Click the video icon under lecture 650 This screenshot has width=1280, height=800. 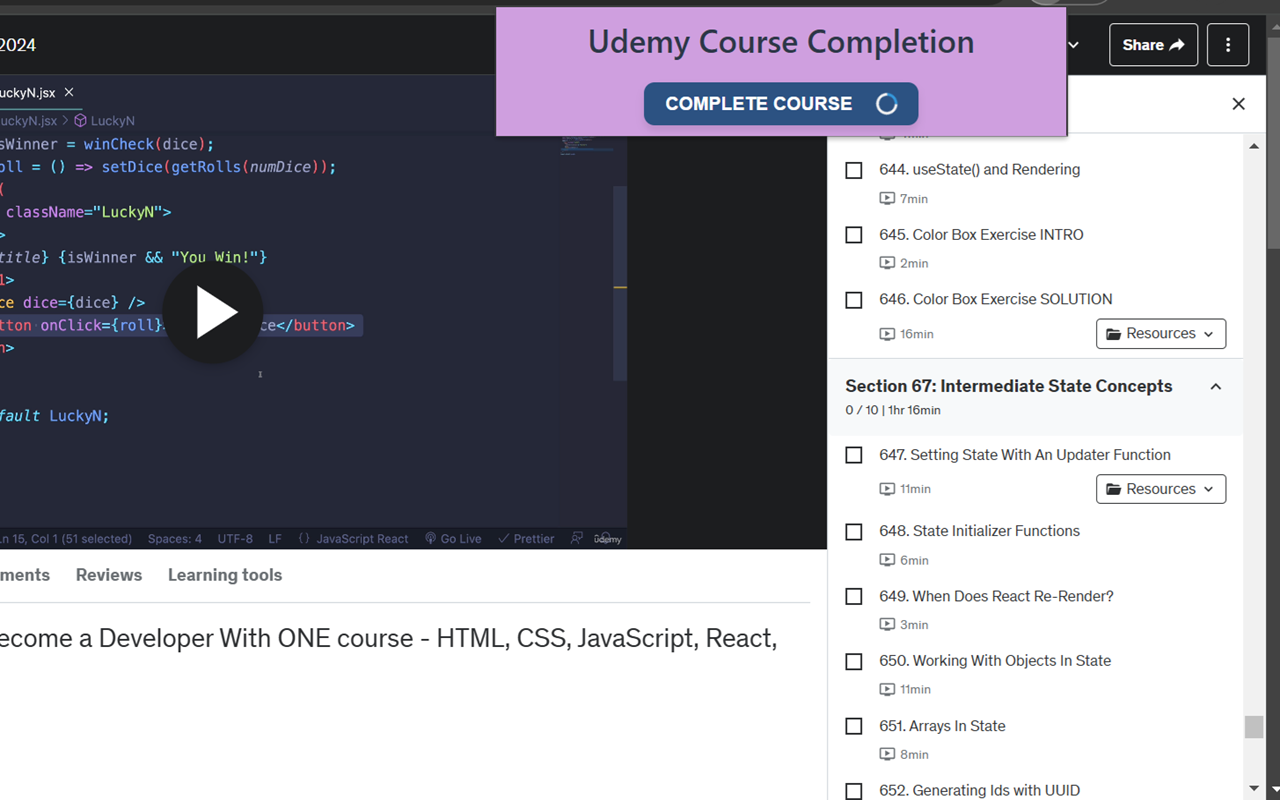(887, 689)
